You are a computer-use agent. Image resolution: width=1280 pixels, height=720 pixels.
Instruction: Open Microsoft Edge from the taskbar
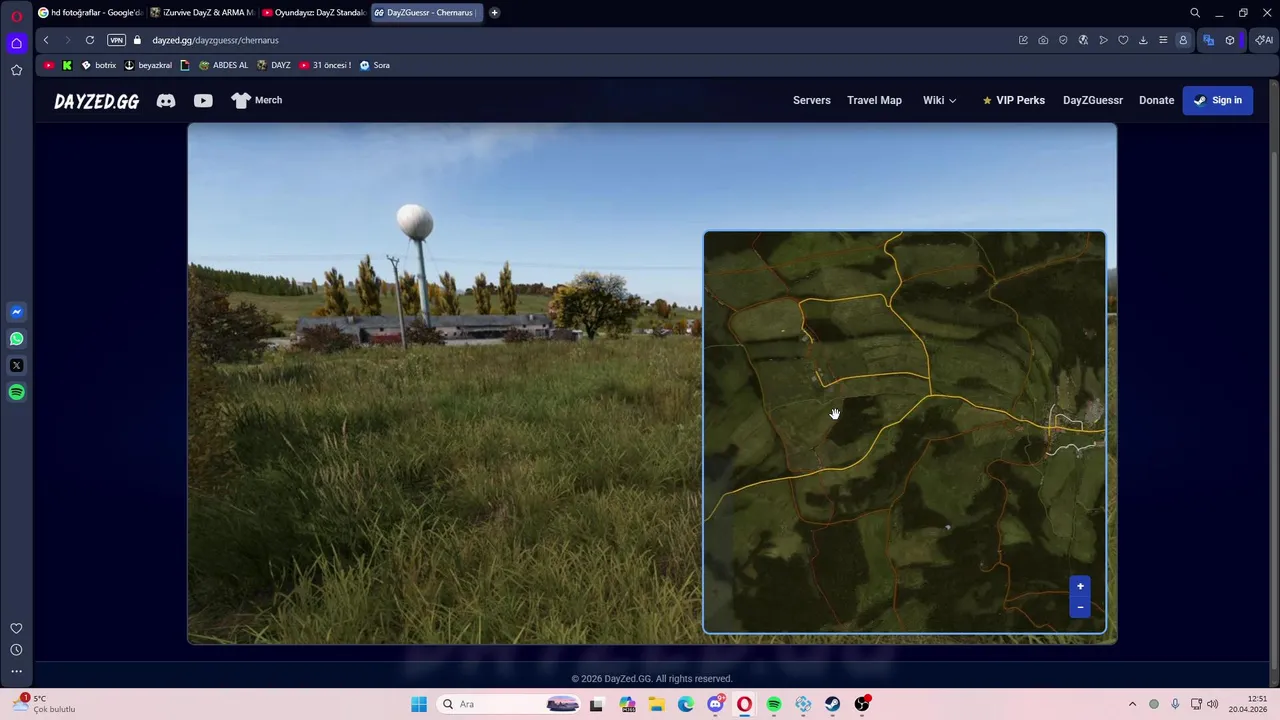(x=686, y=704)
